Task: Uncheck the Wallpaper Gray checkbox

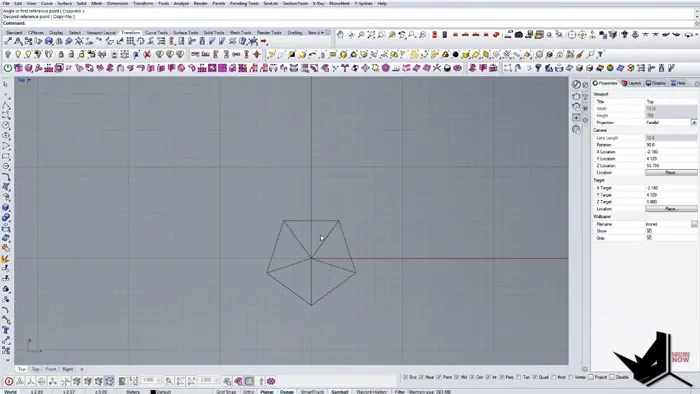Action: click(649, 238)
